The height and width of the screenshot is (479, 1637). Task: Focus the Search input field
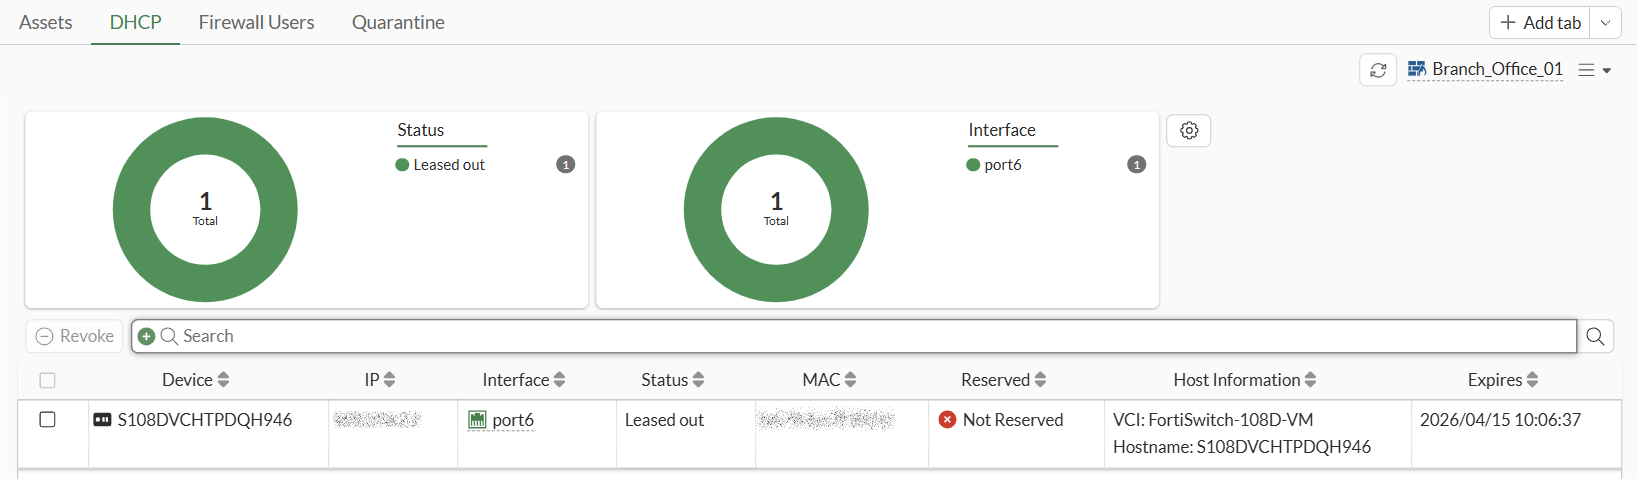[870, 337]
